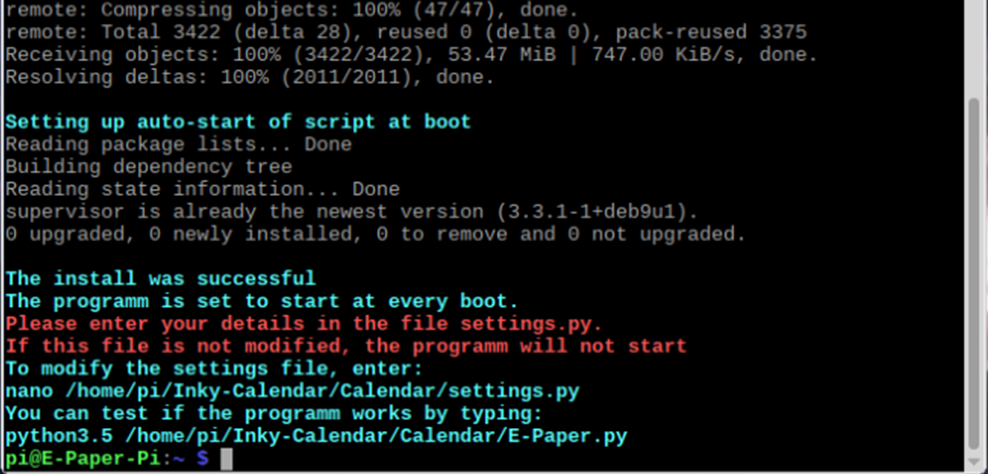Click "The install was successful" message
Viewport: 988px width, 474px height.
click(x=160, y=278)
